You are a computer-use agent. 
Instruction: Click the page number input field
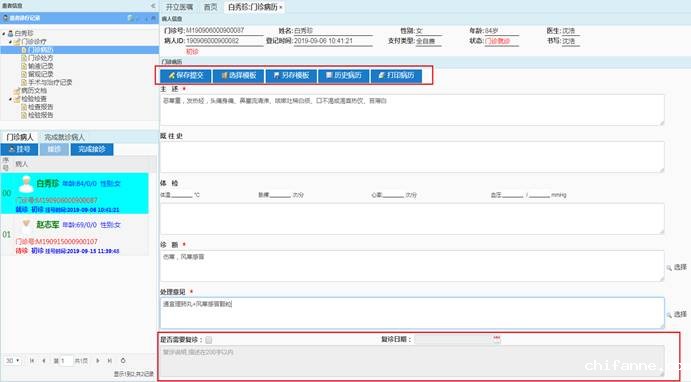coord(67,361)
